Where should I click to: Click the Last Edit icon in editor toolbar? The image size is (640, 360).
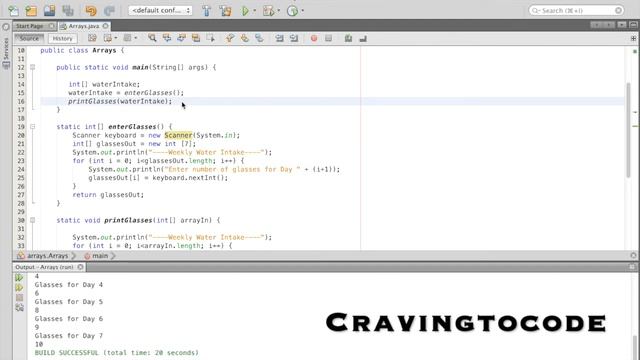pos(93,38)
